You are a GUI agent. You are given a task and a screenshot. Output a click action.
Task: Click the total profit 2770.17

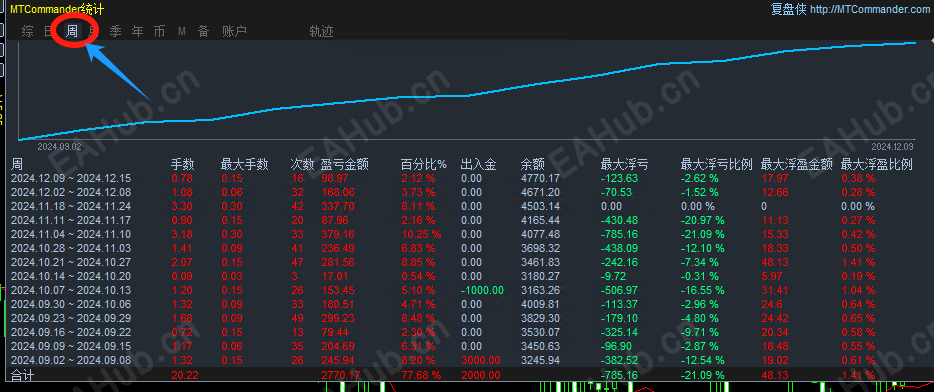[340, 375]
